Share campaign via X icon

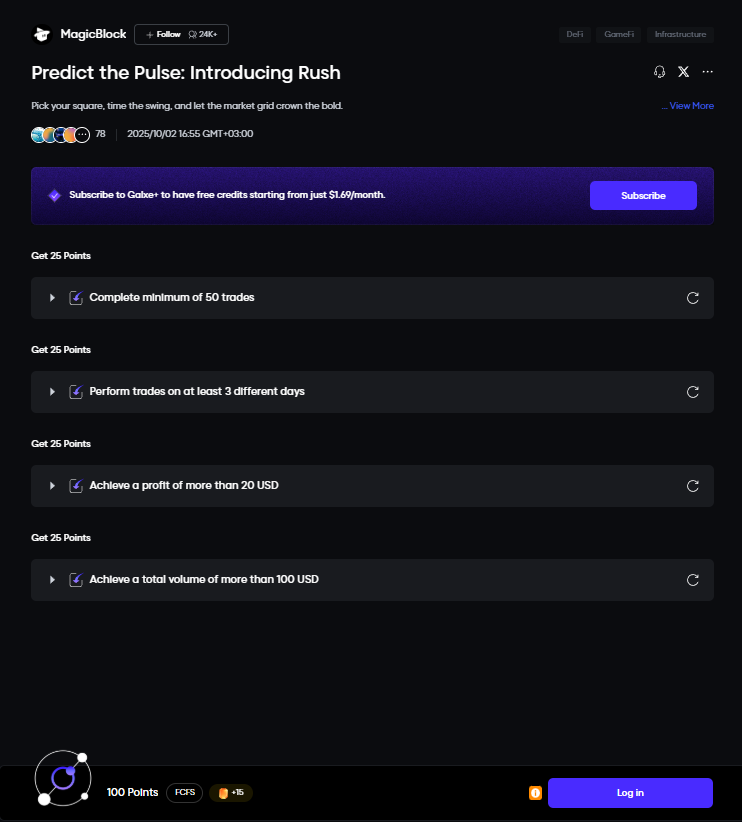[684, 72]
